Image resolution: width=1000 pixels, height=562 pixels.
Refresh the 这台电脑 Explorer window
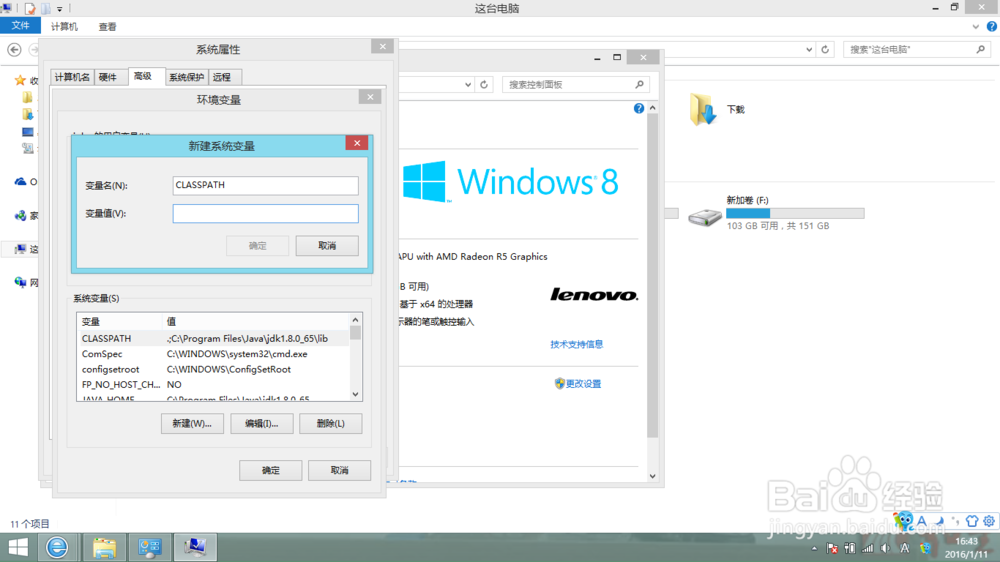825,49
